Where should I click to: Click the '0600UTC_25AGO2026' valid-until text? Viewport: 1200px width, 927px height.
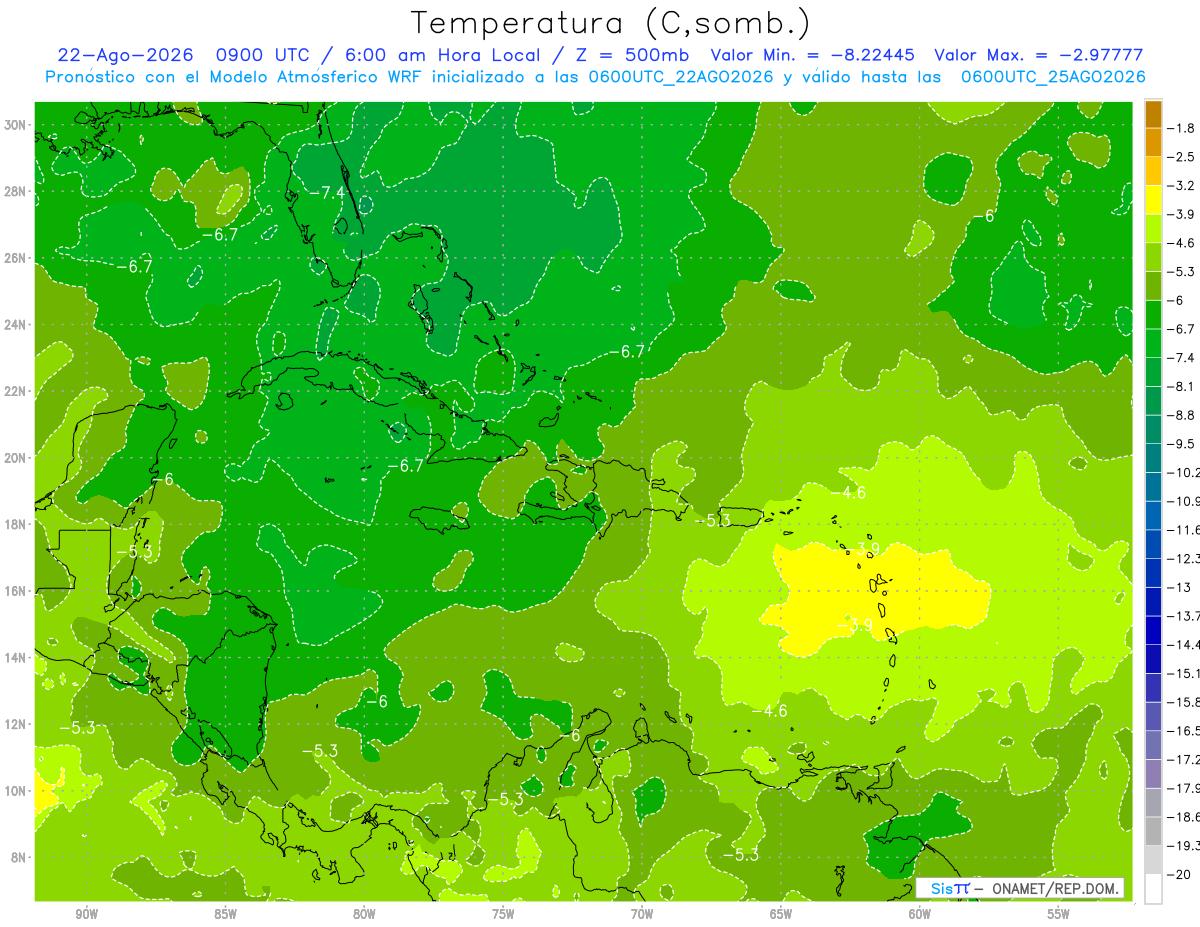(x=1053, y=77)
